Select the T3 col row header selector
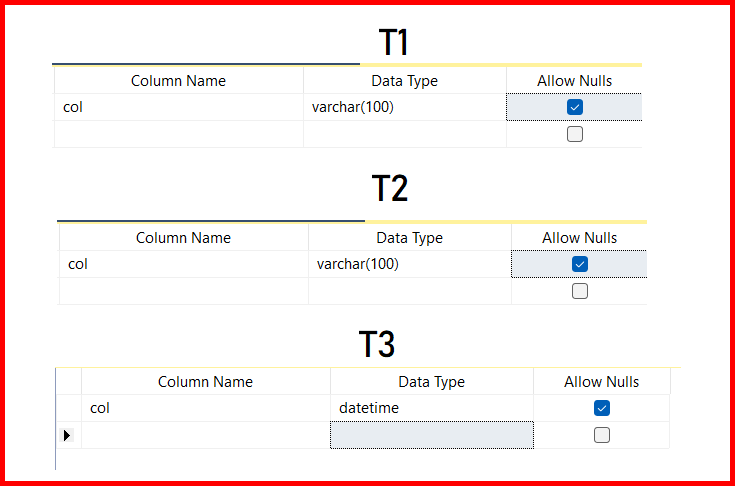 (x=68, y=408)
